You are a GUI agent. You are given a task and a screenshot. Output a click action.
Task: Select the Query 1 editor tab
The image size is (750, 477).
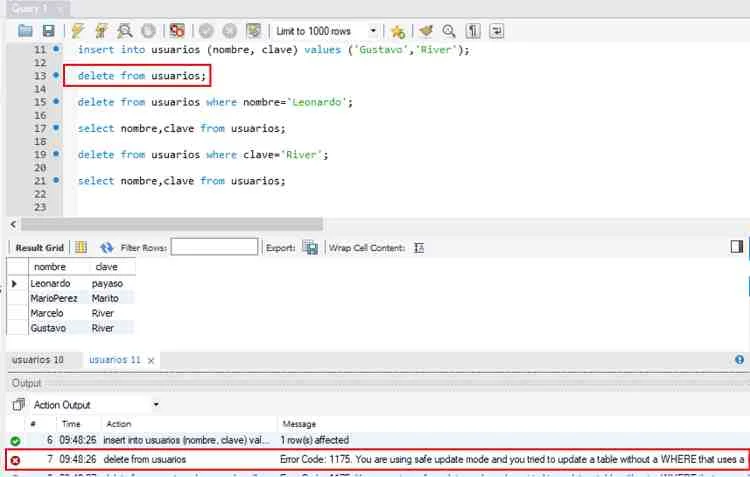pyautogui.click(x=30, y=7)
